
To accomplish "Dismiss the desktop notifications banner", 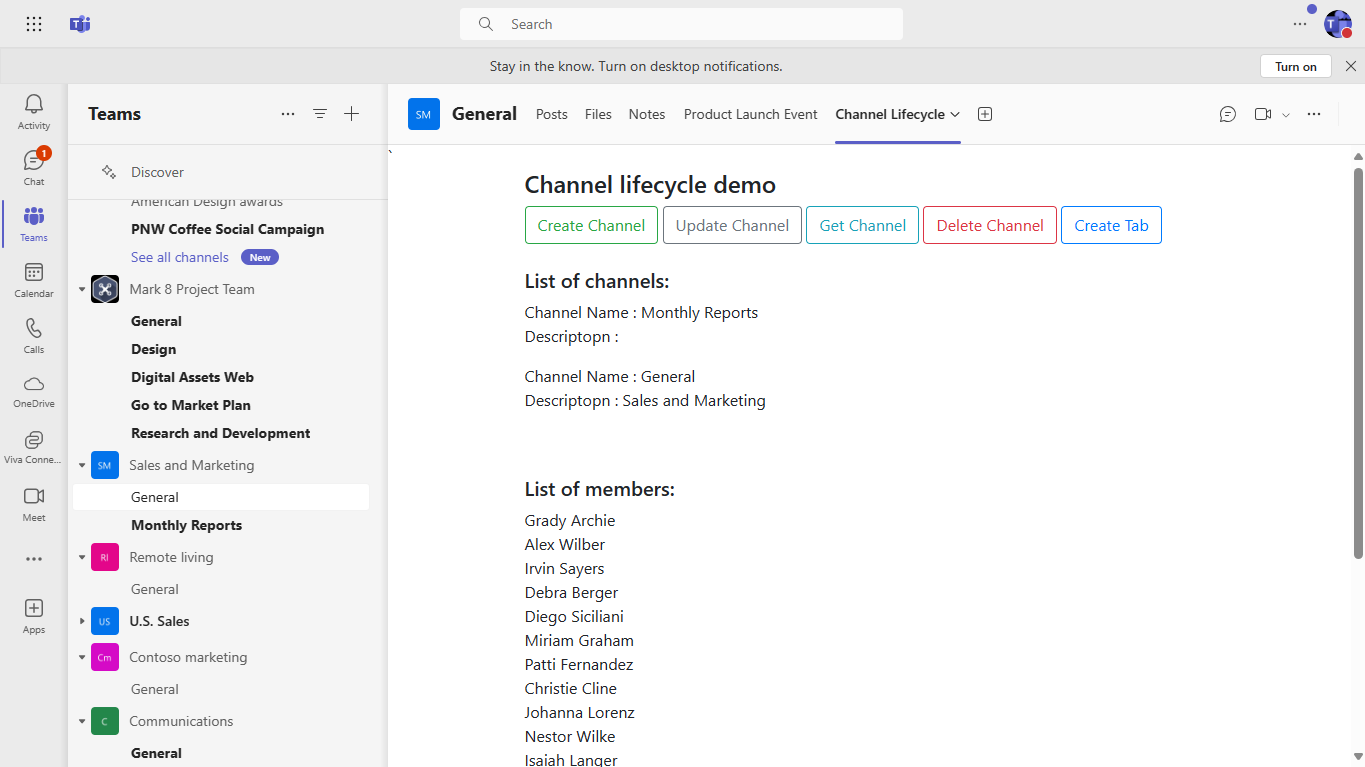I will tap(1351, 66).
